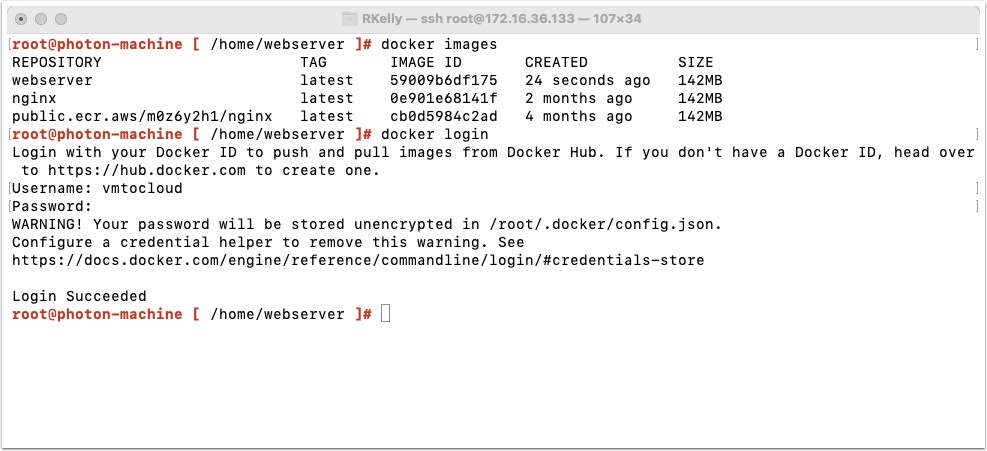
Task: Click the public.ecr.aws/m0z6y2h1/nginx repository entry
Action: point(142,117)
